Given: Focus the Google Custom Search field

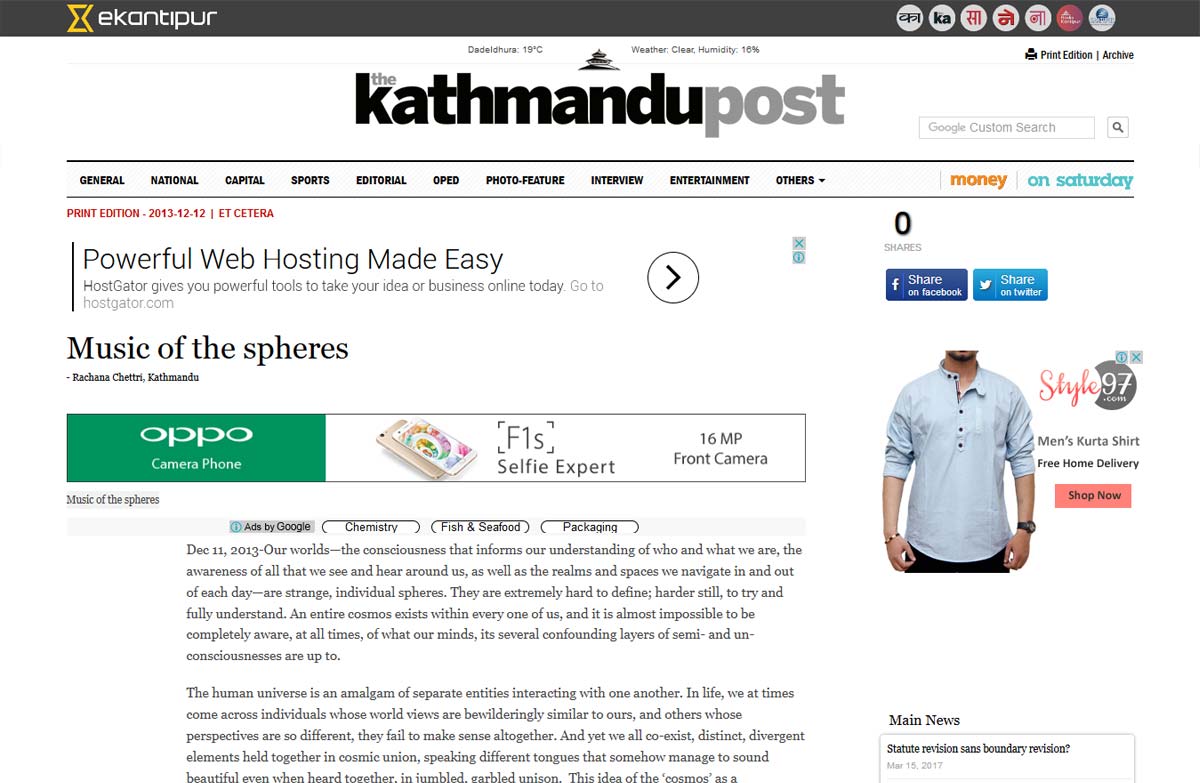Looking at the screenshot, I should (x=1007, y=127).
